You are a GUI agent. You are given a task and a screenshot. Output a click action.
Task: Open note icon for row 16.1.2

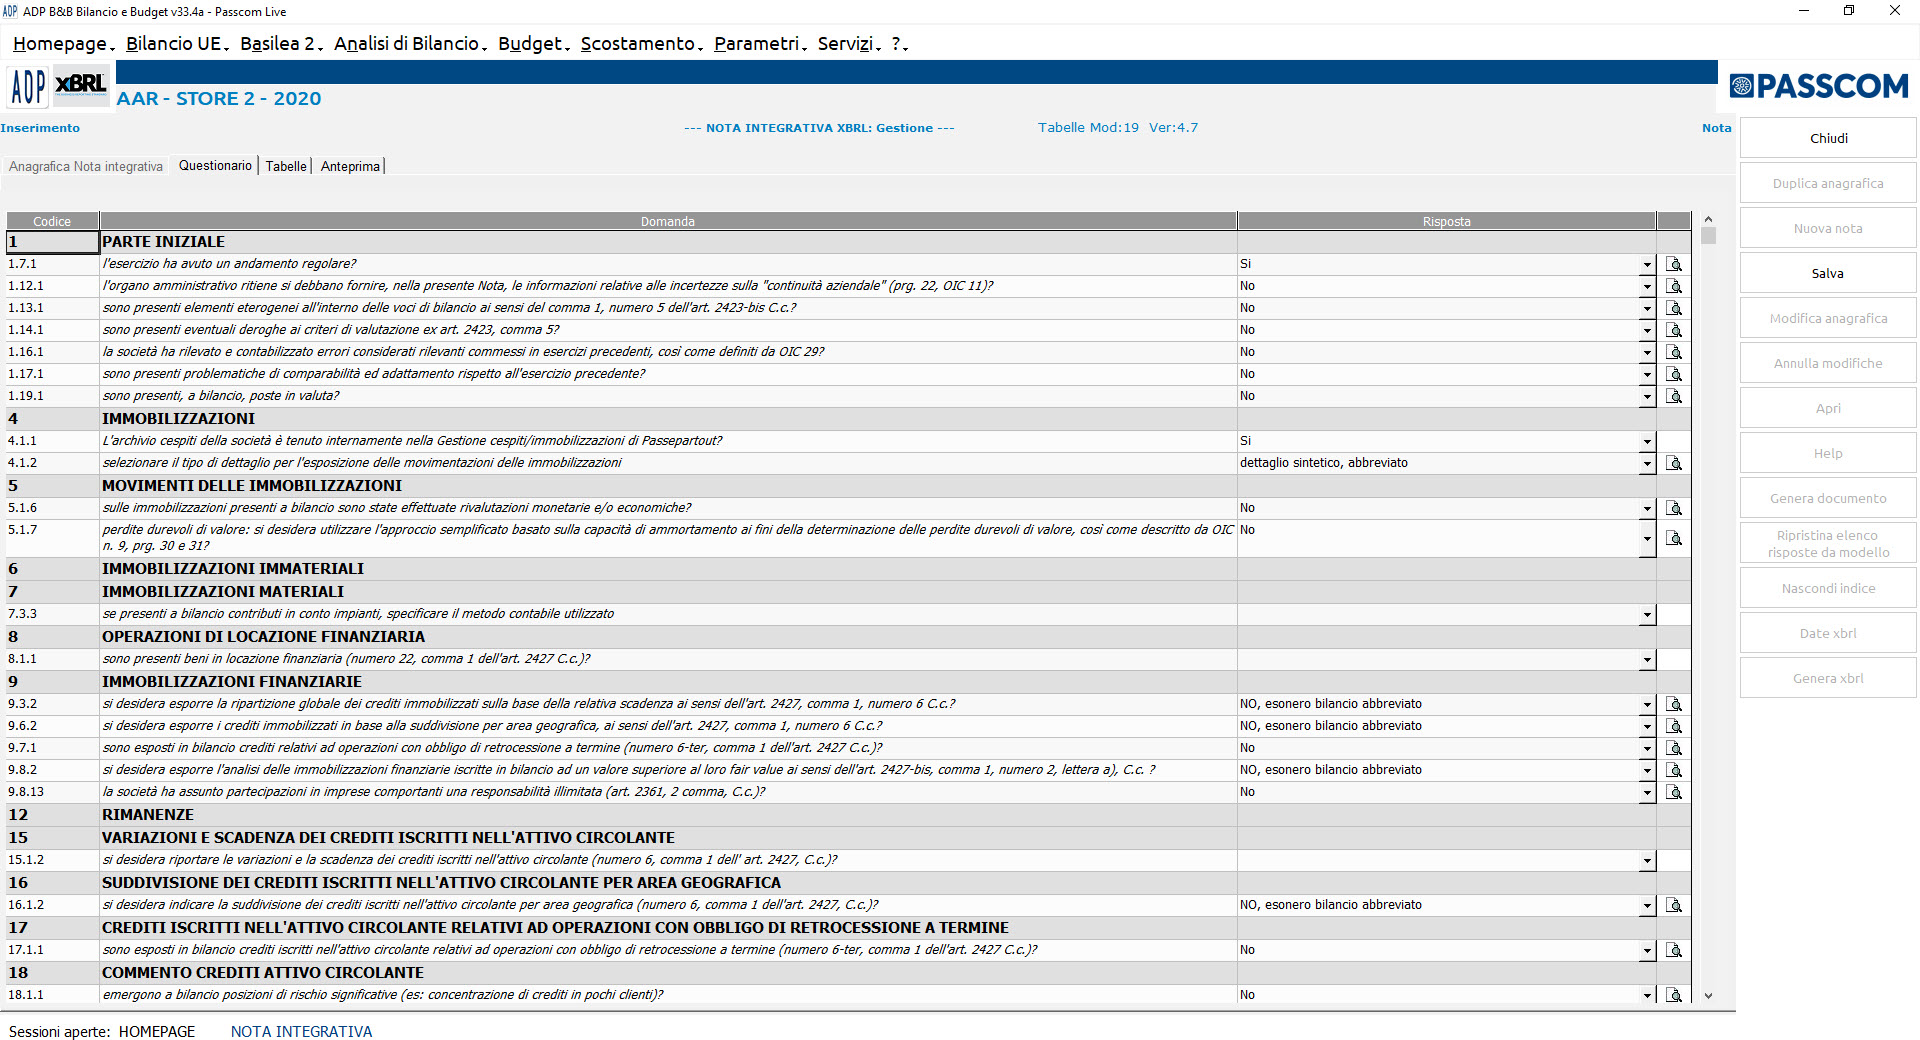click(x=1674, y=905)
